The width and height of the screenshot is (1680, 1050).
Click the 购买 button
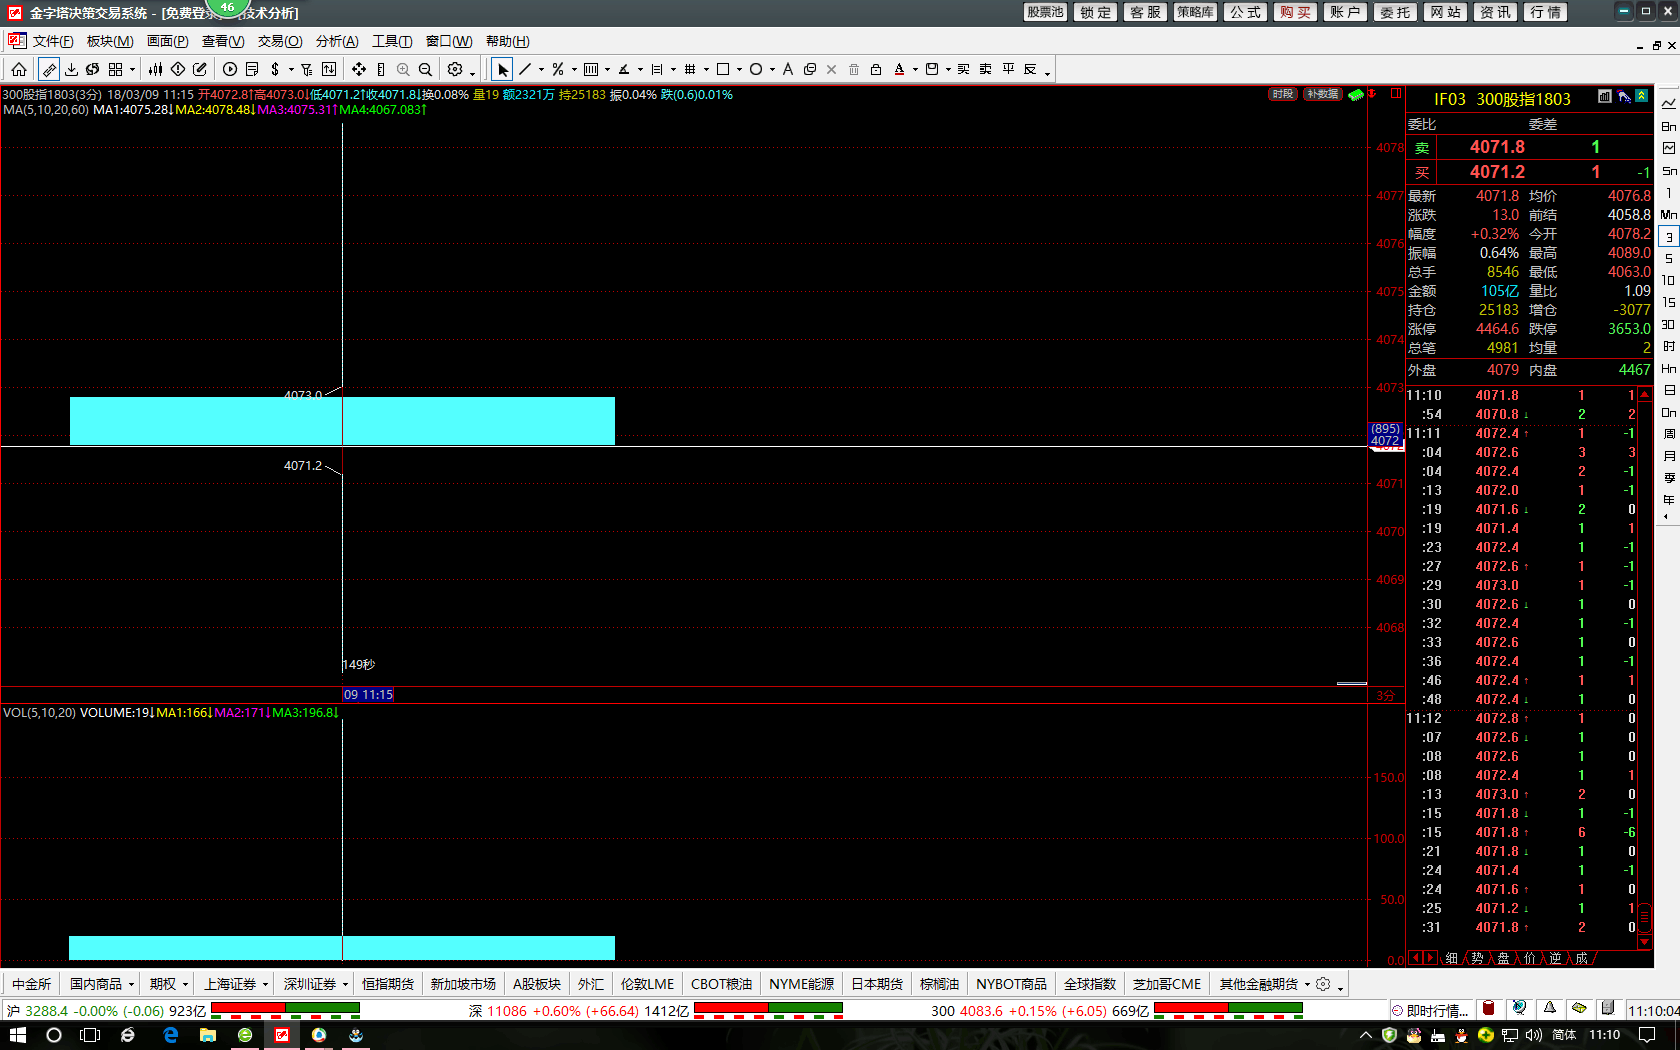pyautogui.click(x=1295, y=12)
